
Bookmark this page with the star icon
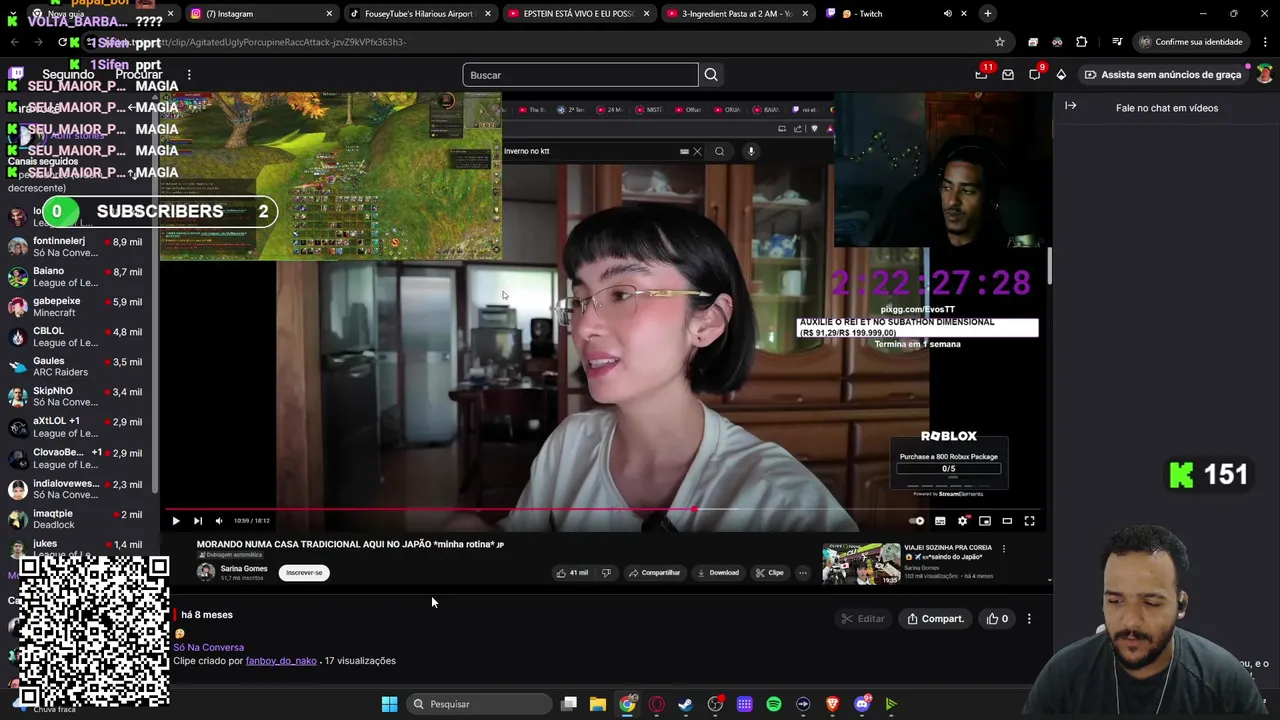(x=999, y=42)
